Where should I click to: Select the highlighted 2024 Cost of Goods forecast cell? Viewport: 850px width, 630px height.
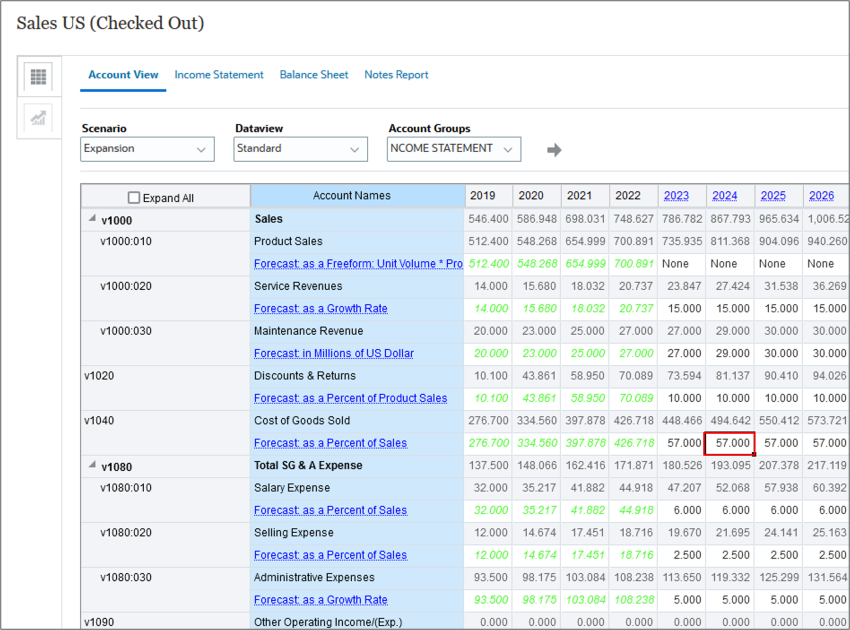729,443
